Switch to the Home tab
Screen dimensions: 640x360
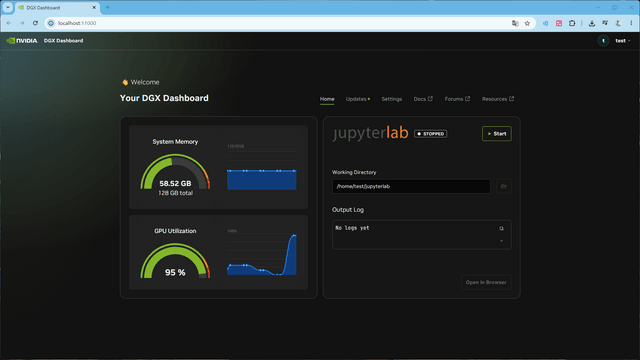click(x=327, y=99)
